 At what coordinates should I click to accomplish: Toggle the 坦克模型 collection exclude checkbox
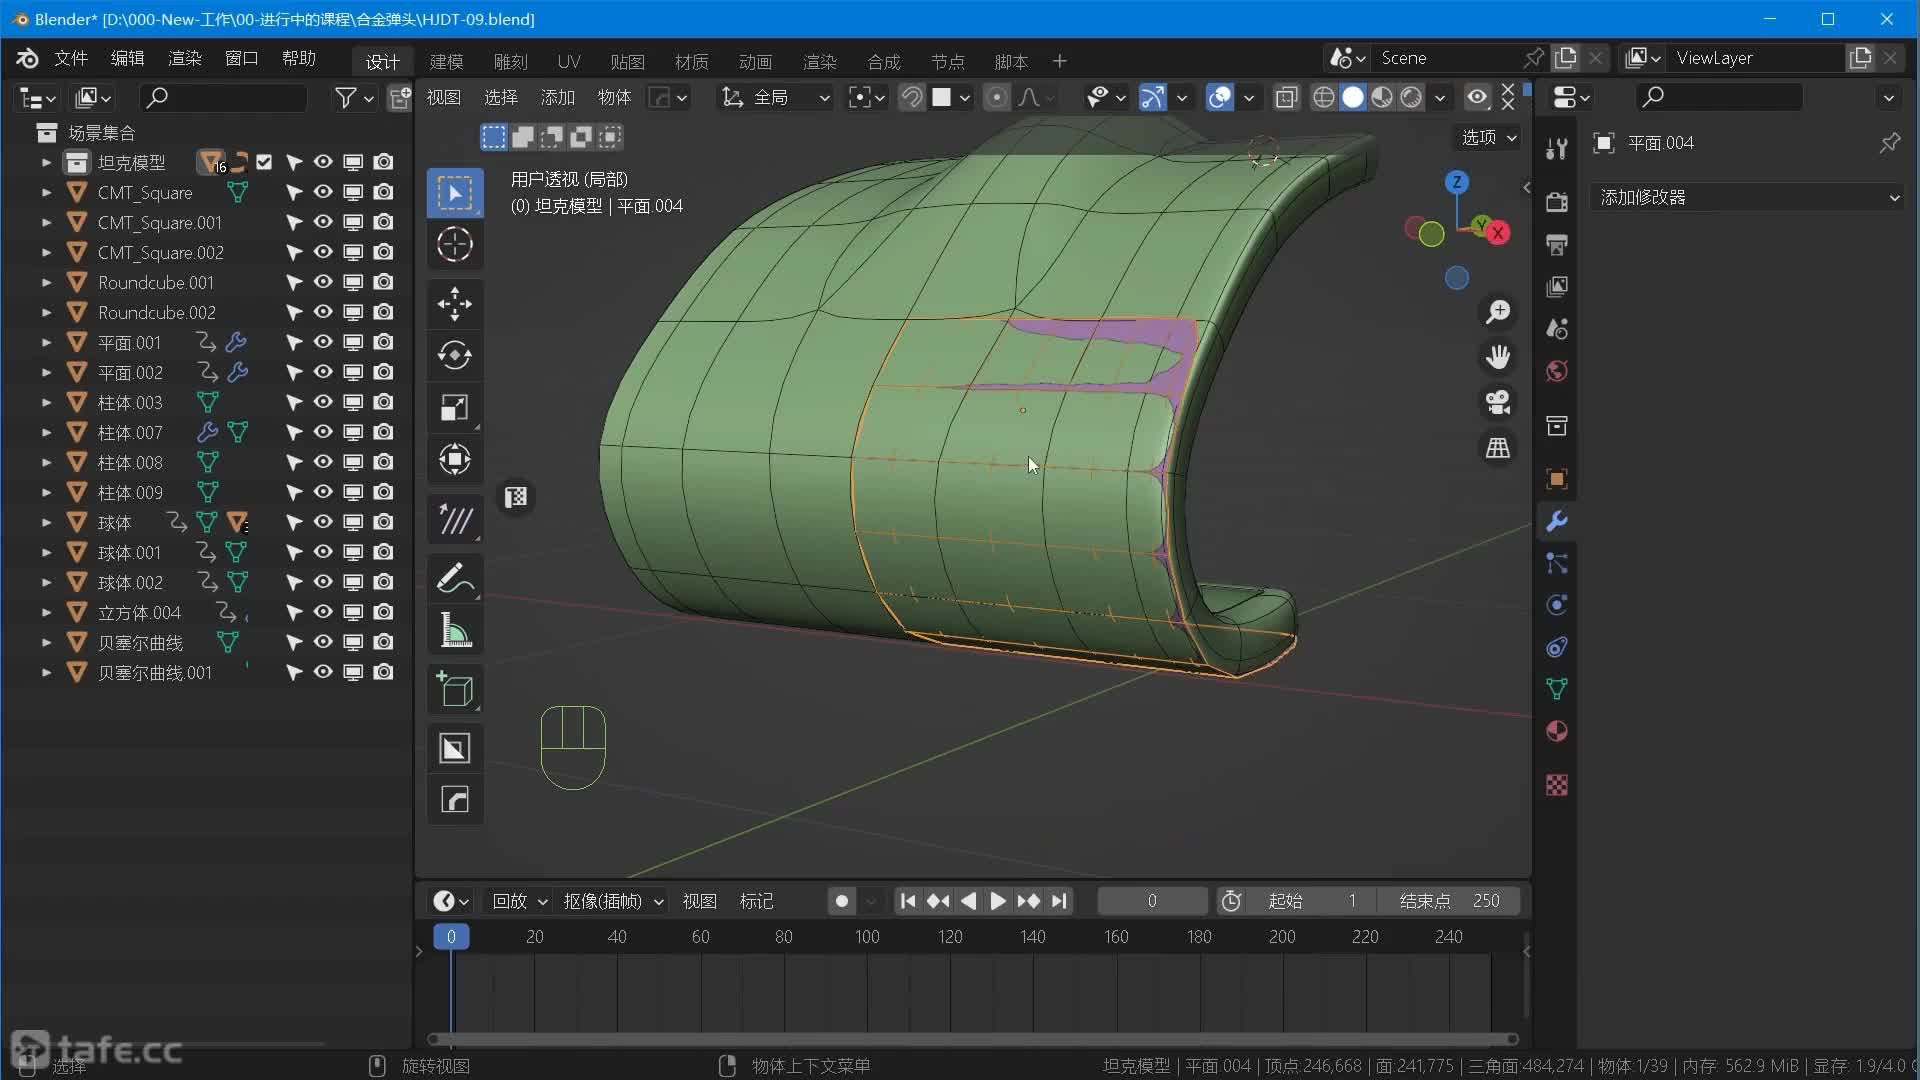[264, 162]
